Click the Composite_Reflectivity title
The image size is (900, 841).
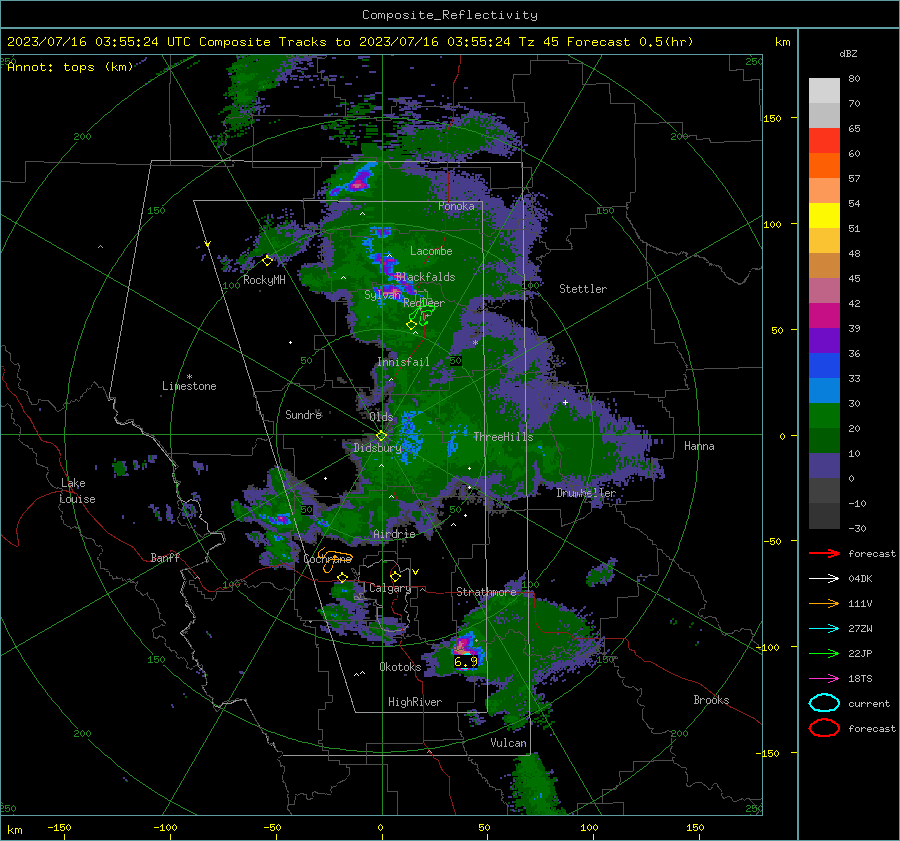450,15
